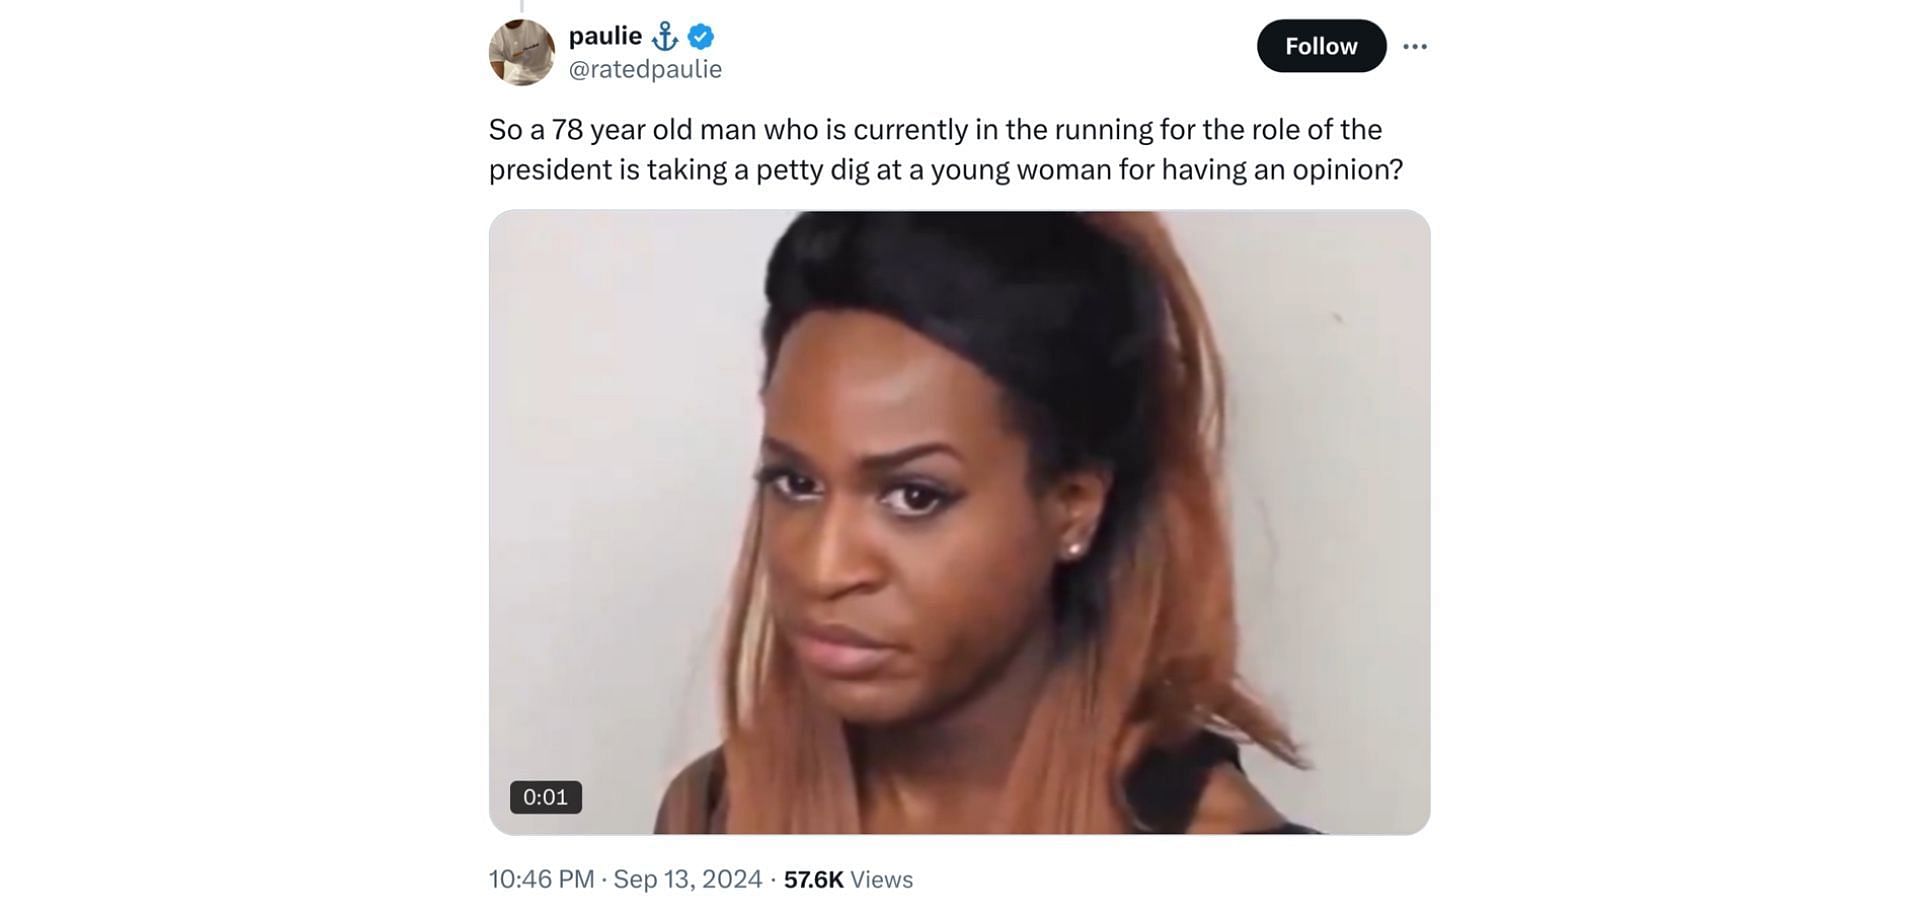Click the 10:46 PM post time

(x=541, y=879)
